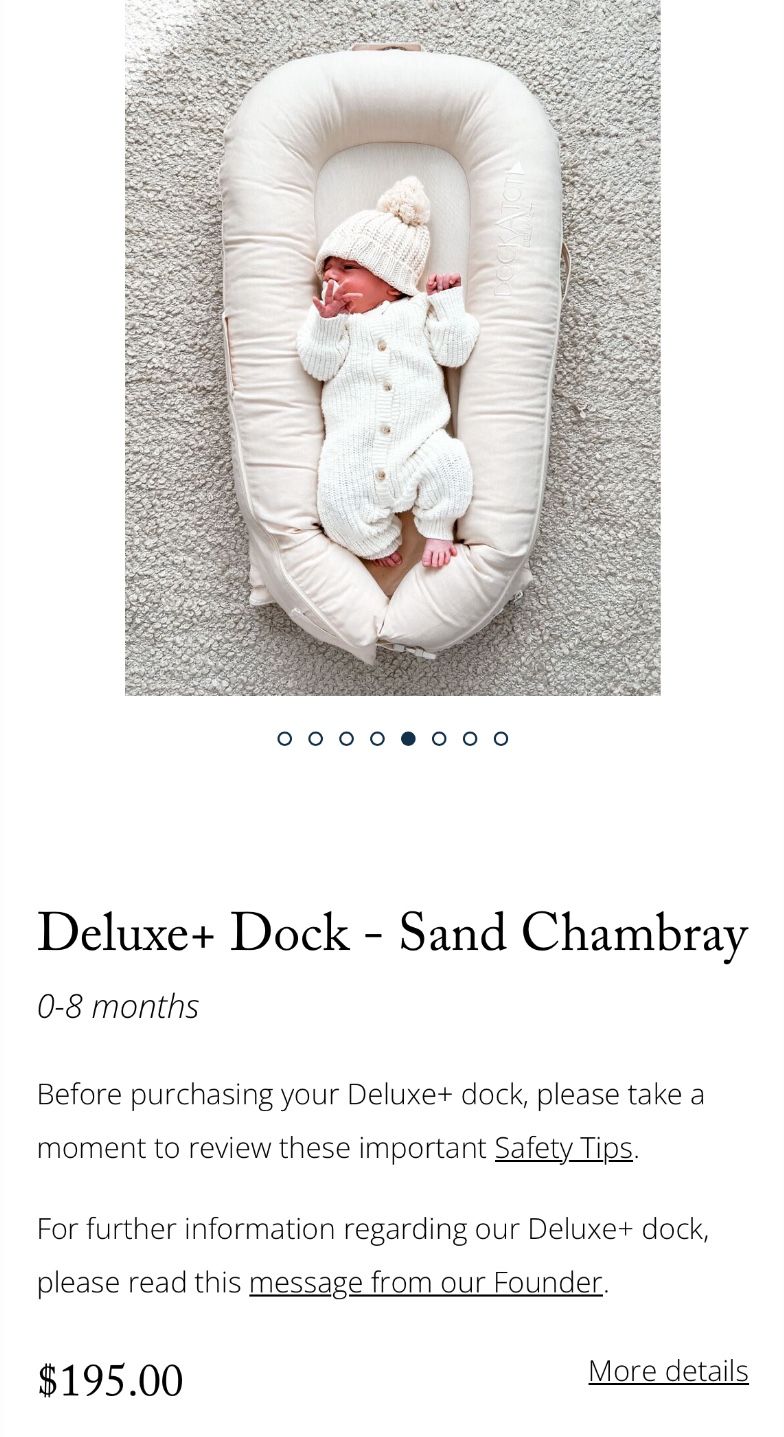Screen dimensions: 784x1437
Task: Go to the last carousel dot
Action: coord(501,738)
